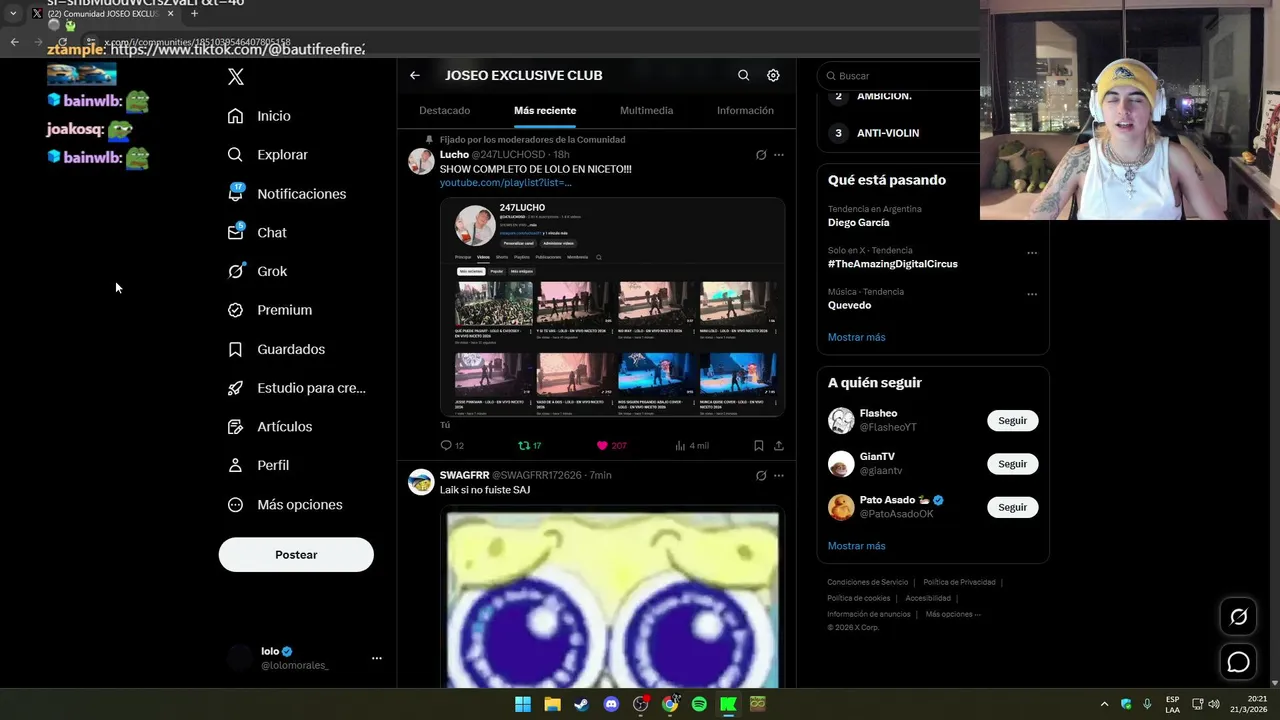Switch to the Multimedia tab
The width and height of the screenshot is (1280, 720).
point(646,110)
